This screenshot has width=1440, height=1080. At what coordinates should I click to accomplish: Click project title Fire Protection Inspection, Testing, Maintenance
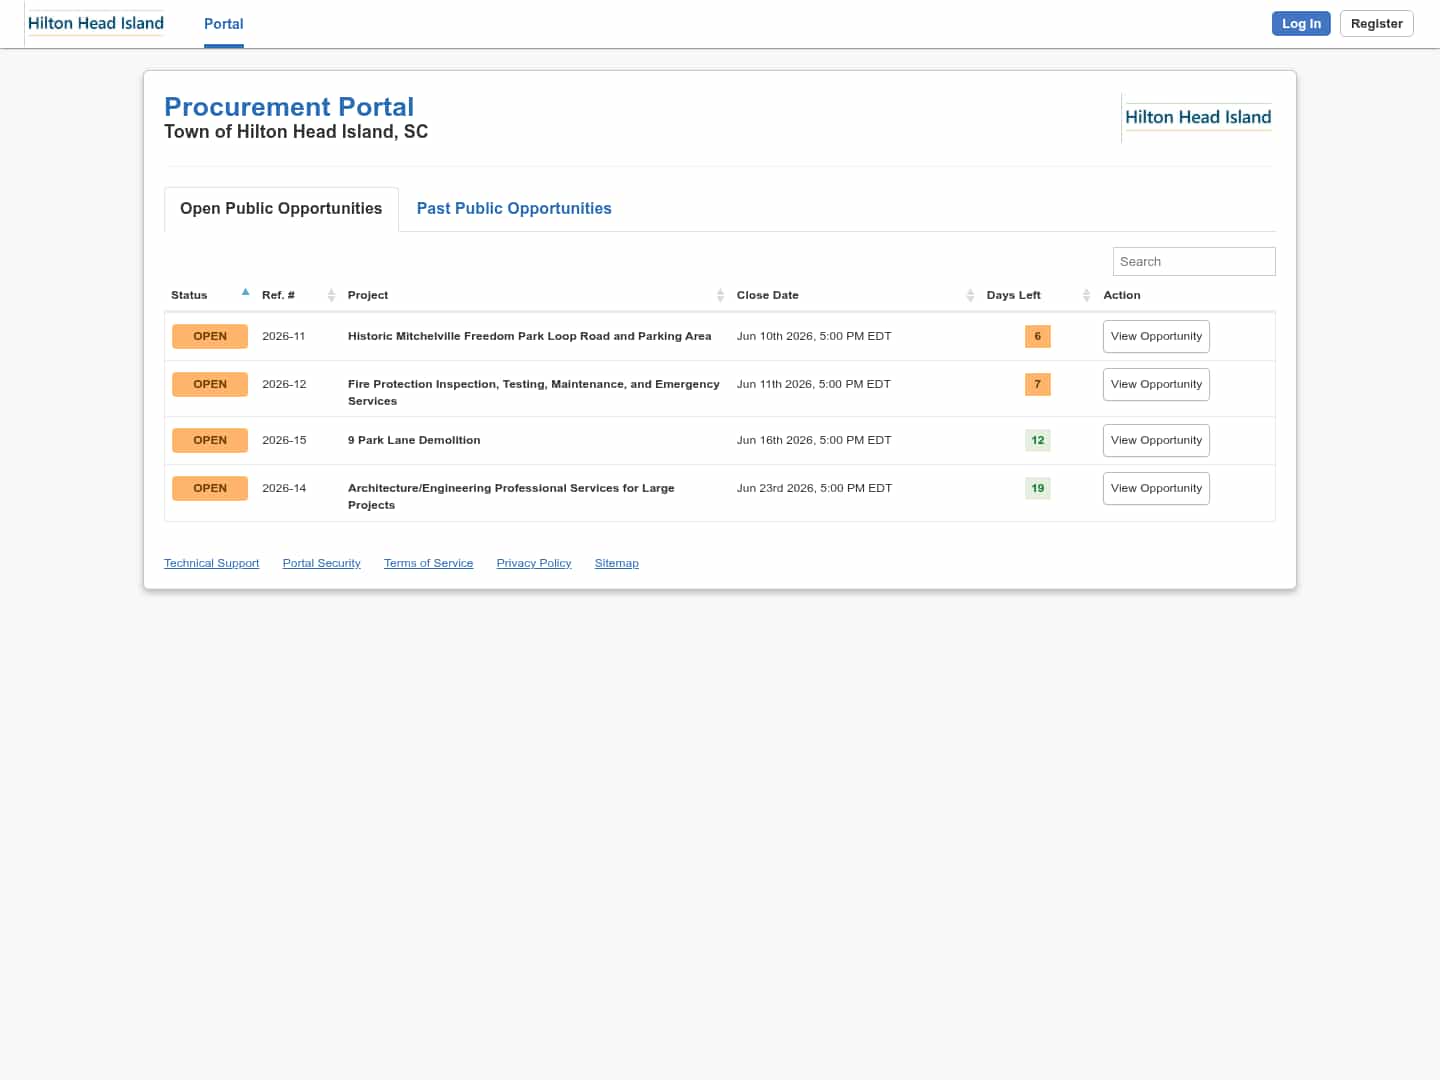[534, 392]
